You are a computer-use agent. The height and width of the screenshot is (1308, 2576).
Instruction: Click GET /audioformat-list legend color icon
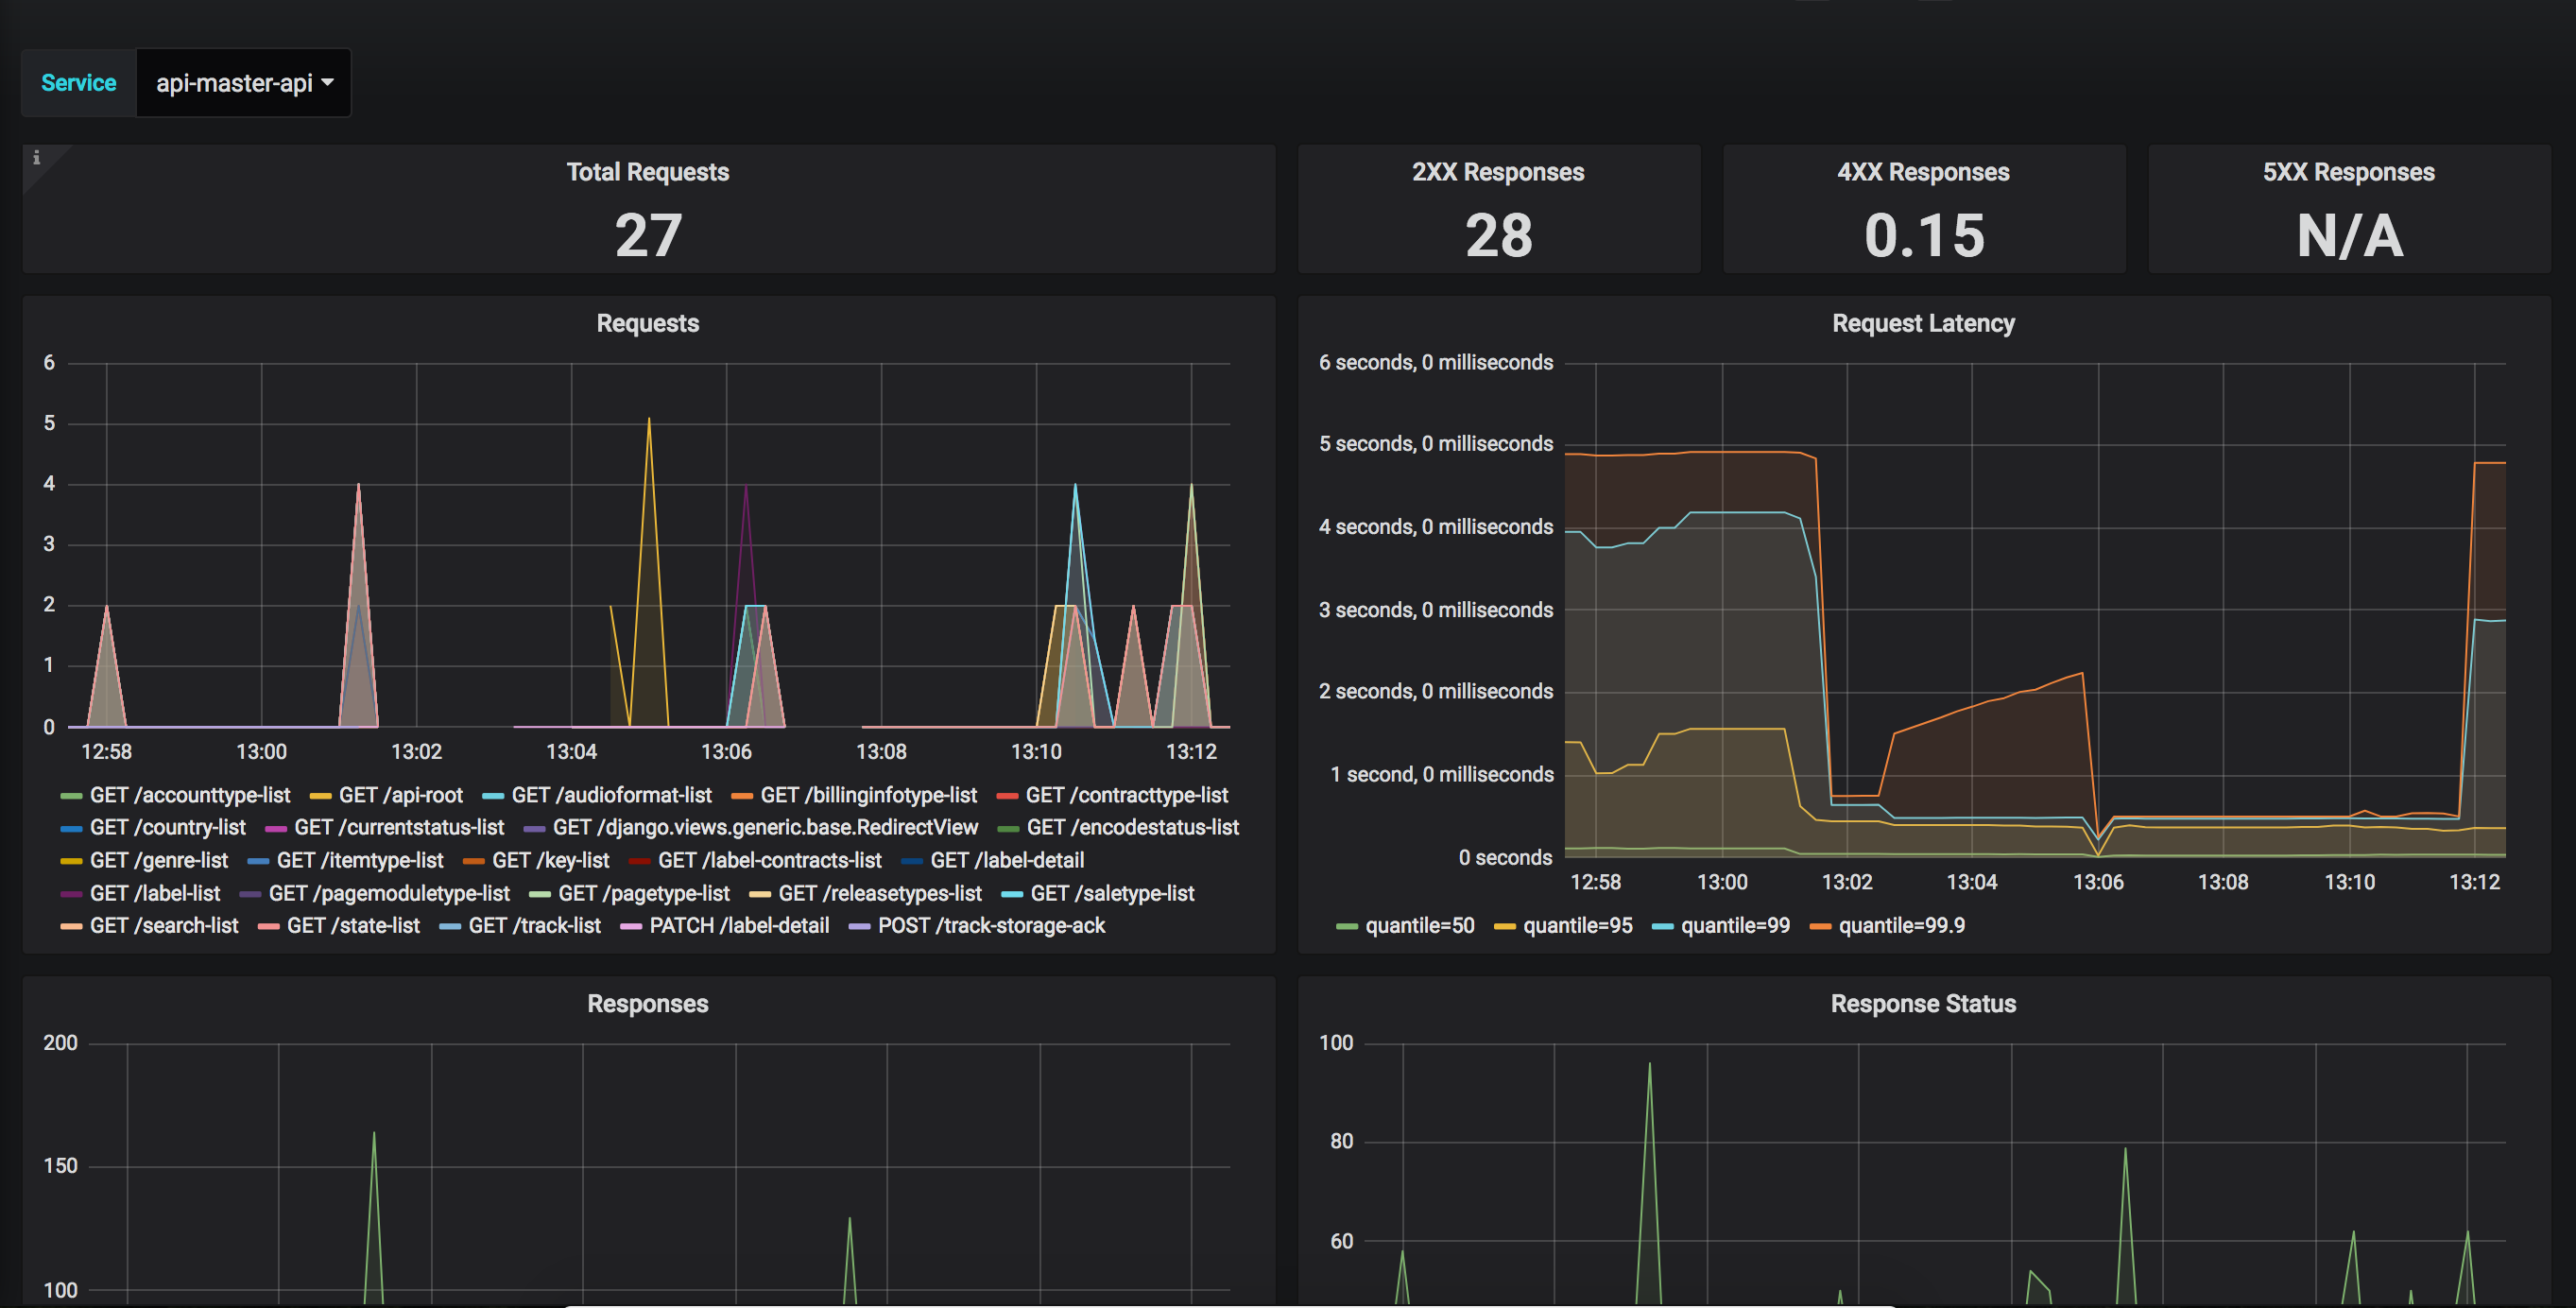click(493, 796)
